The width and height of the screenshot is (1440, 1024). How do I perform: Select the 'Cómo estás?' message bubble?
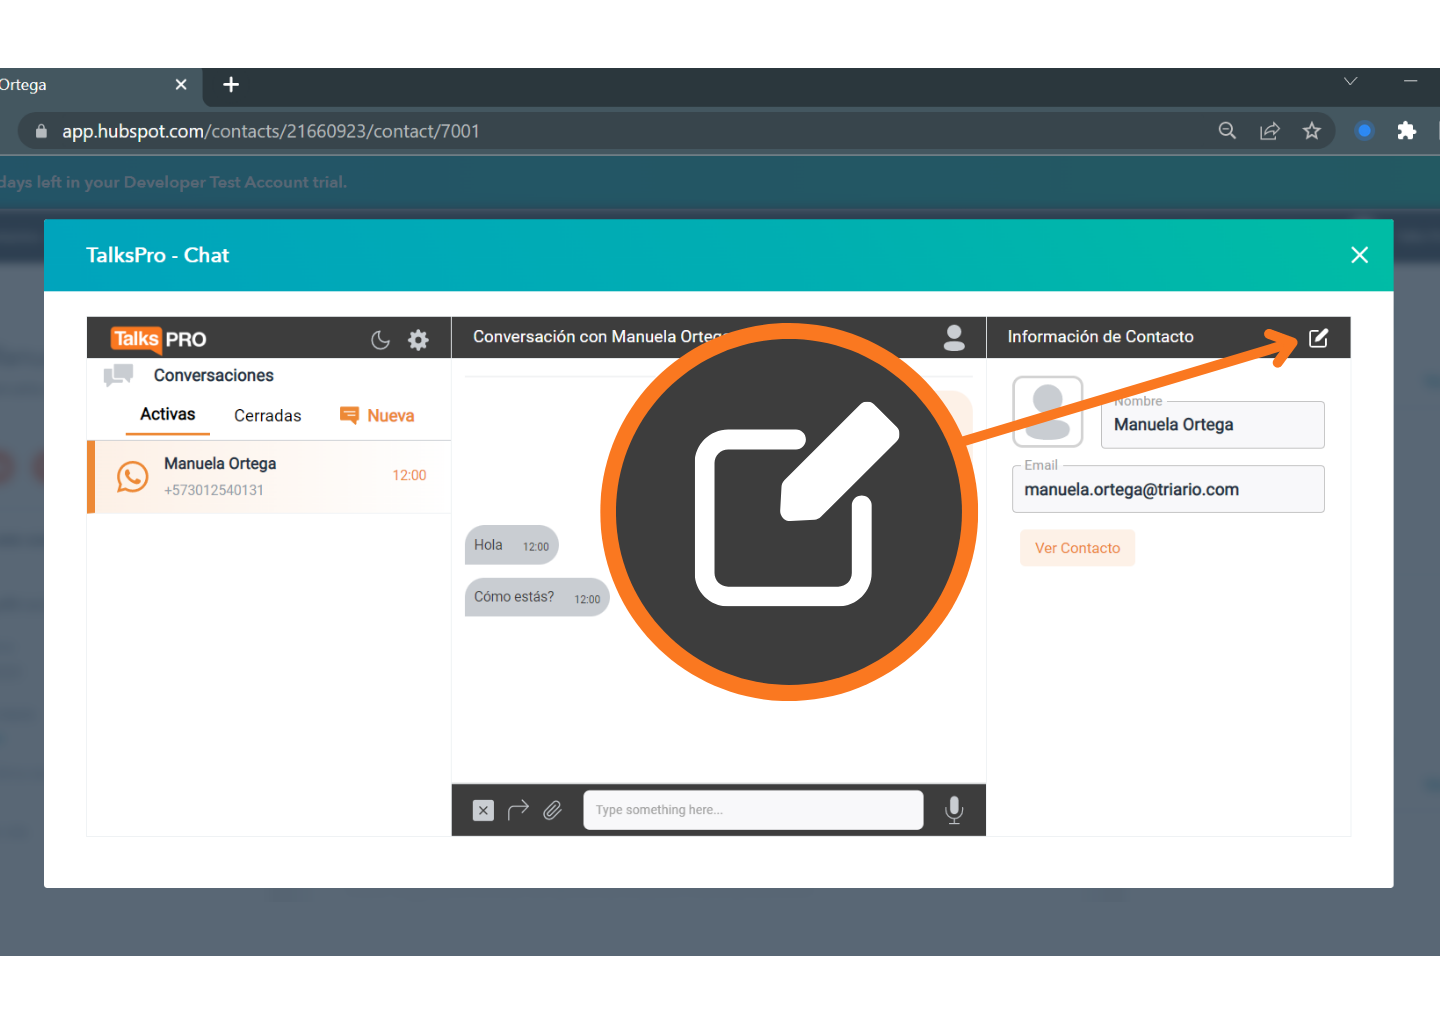pyautogui.click(x=537, y=597)
